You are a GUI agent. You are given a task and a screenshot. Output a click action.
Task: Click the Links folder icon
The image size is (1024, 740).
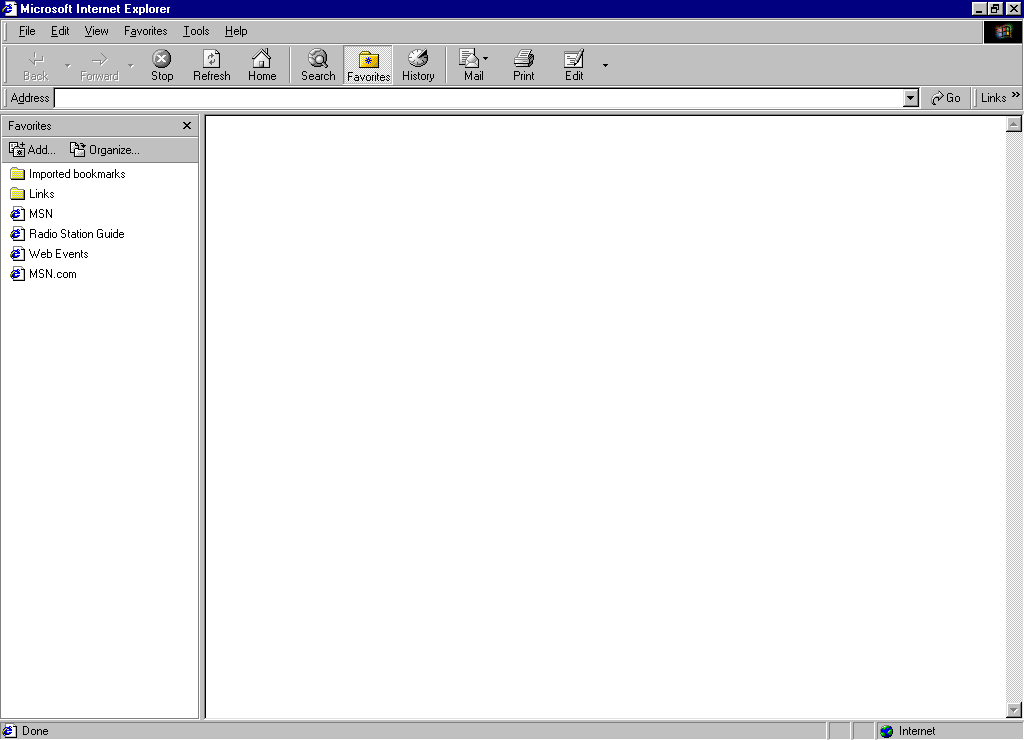point(18,194)
